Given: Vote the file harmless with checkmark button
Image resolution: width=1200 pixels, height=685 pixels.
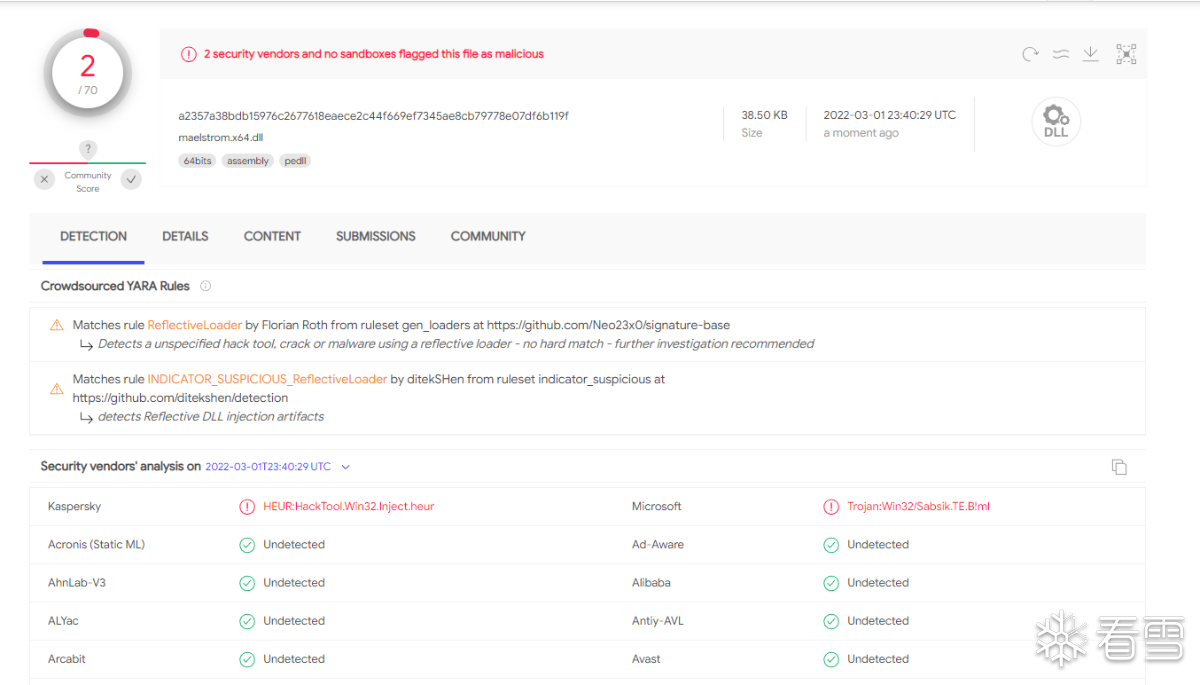Looking at the screenshot, I should coord(131,179).
